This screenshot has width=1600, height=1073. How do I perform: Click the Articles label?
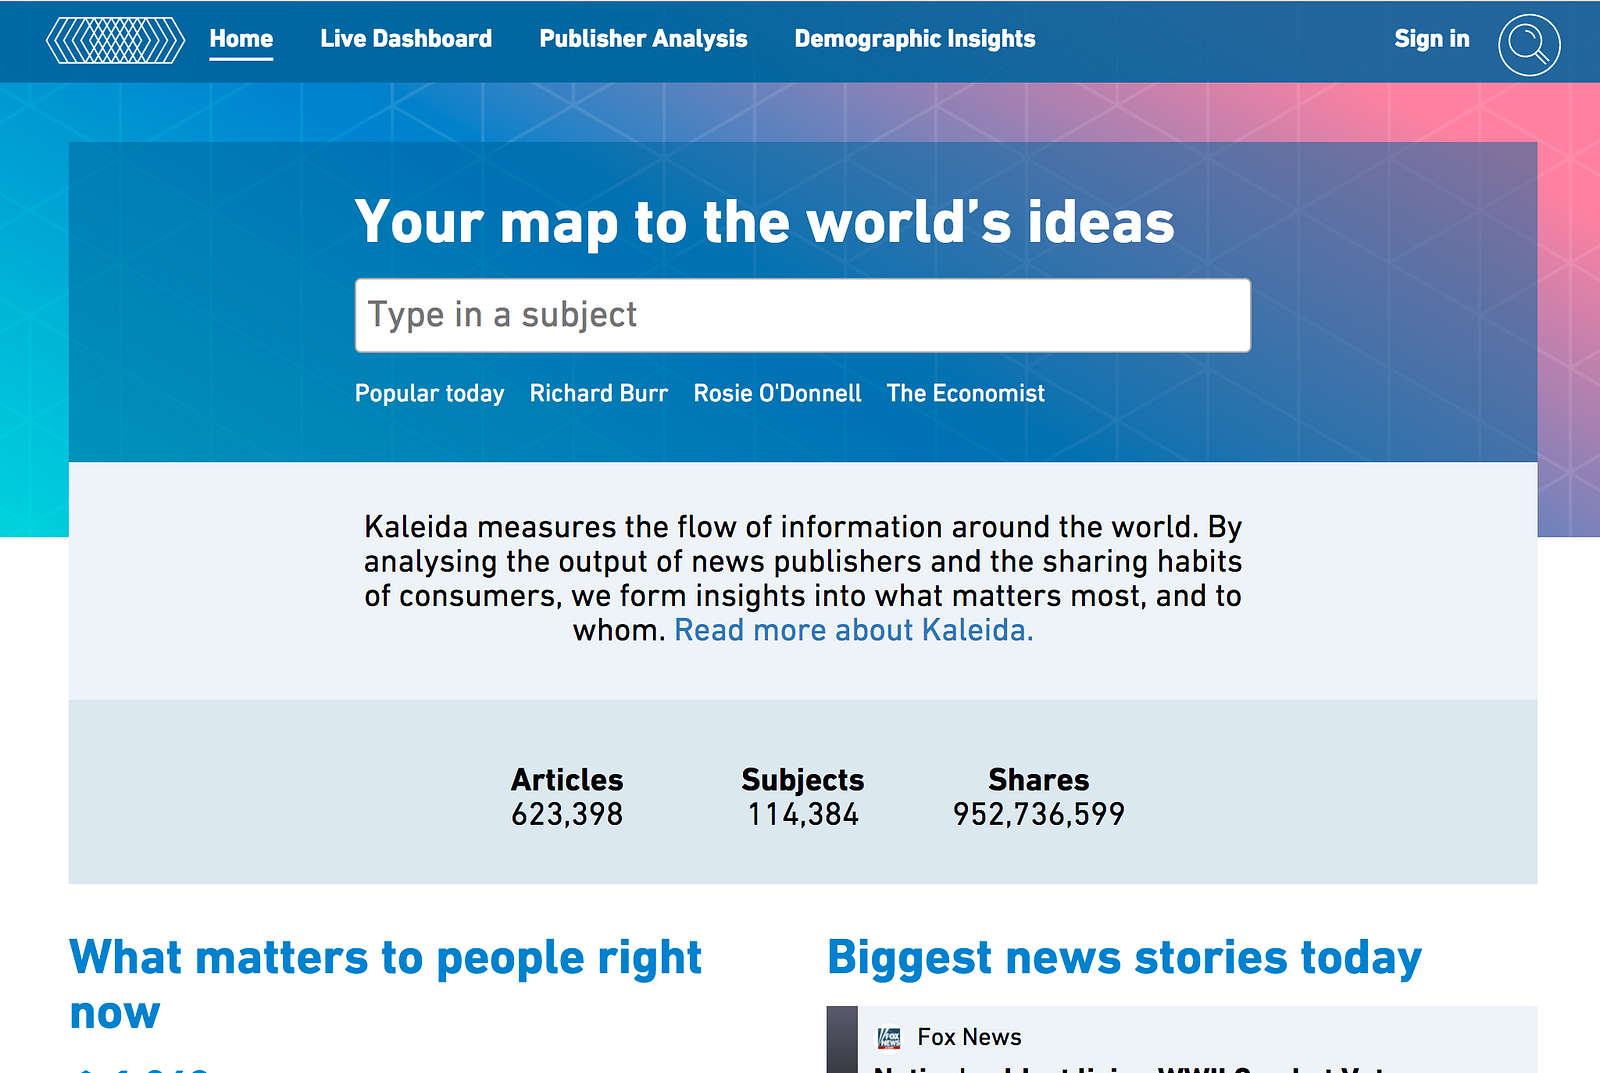click(567, 780)
